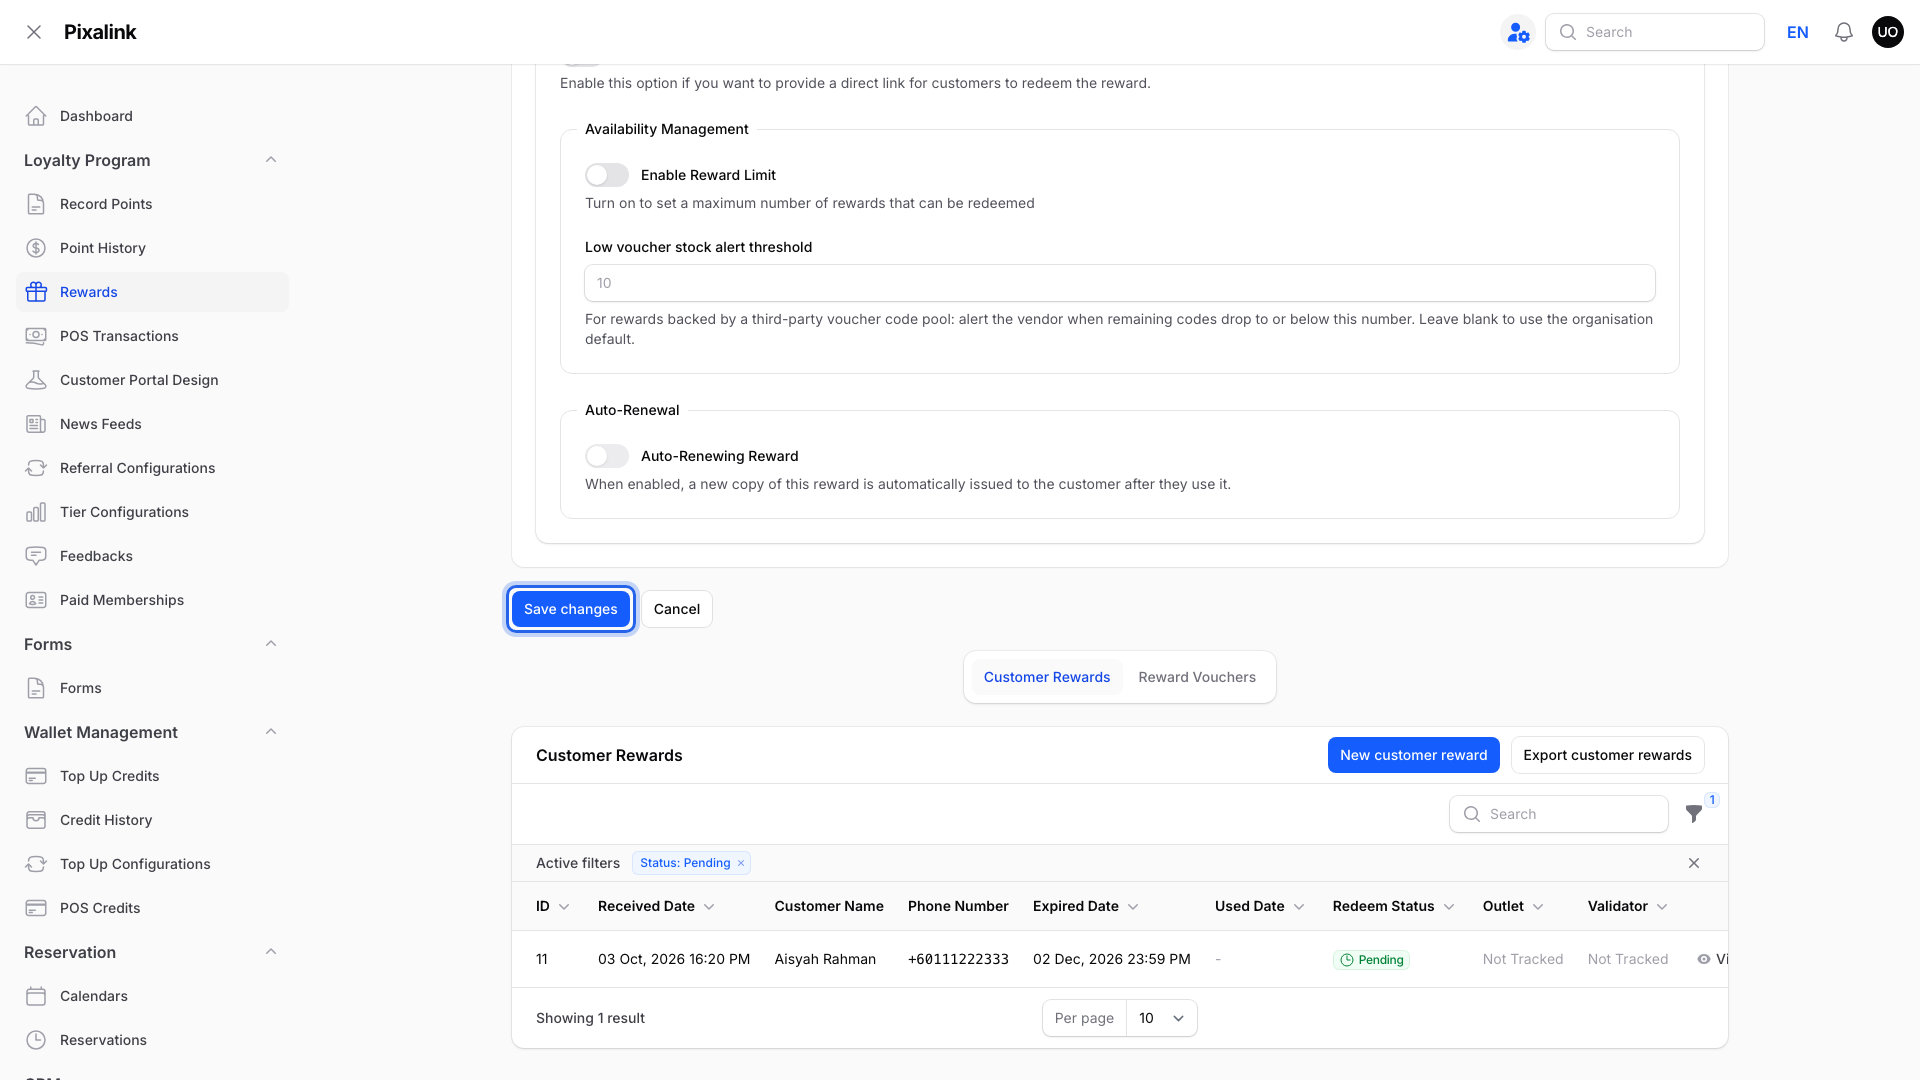Image resolution: width=1920 pixels, height=1080 pixels.
Task: Toggle Auto-Renewing Reward switch
Action: pos(607,456)
